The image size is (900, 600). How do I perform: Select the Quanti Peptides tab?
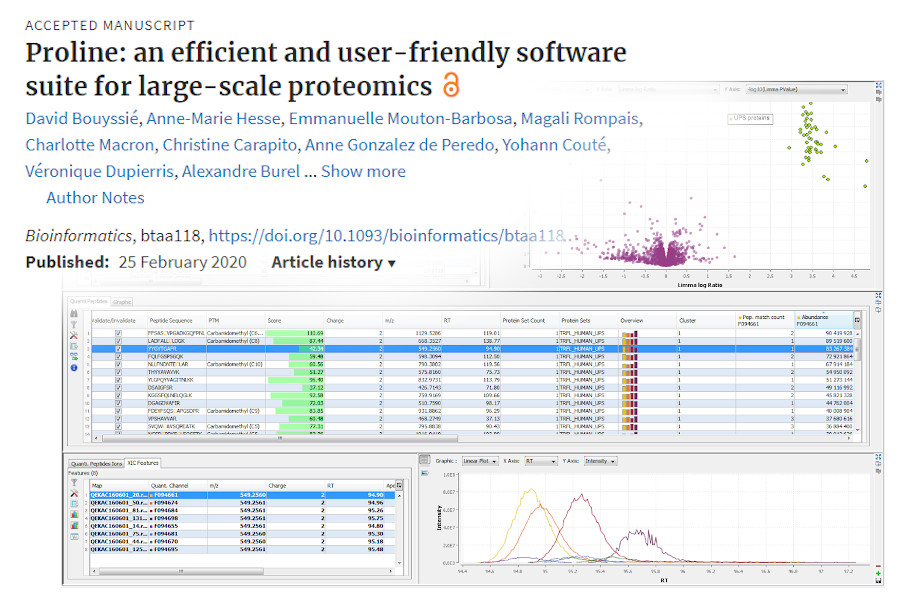89,301
